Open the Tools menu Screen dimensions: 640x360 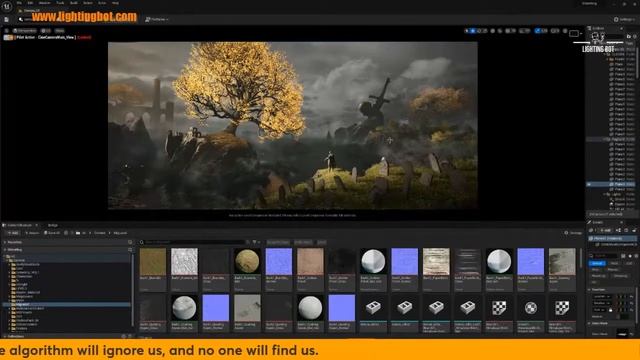60,3
